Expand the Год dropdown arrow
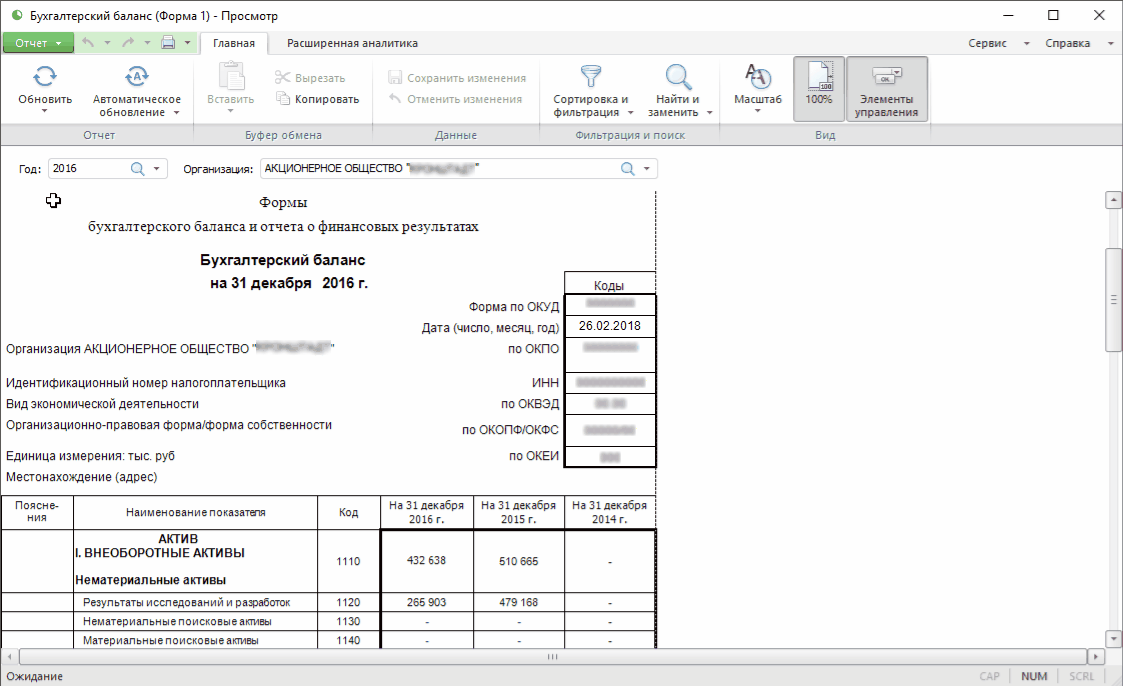The height and width of the screenshot is (686, 1123). tap(157, 169)
